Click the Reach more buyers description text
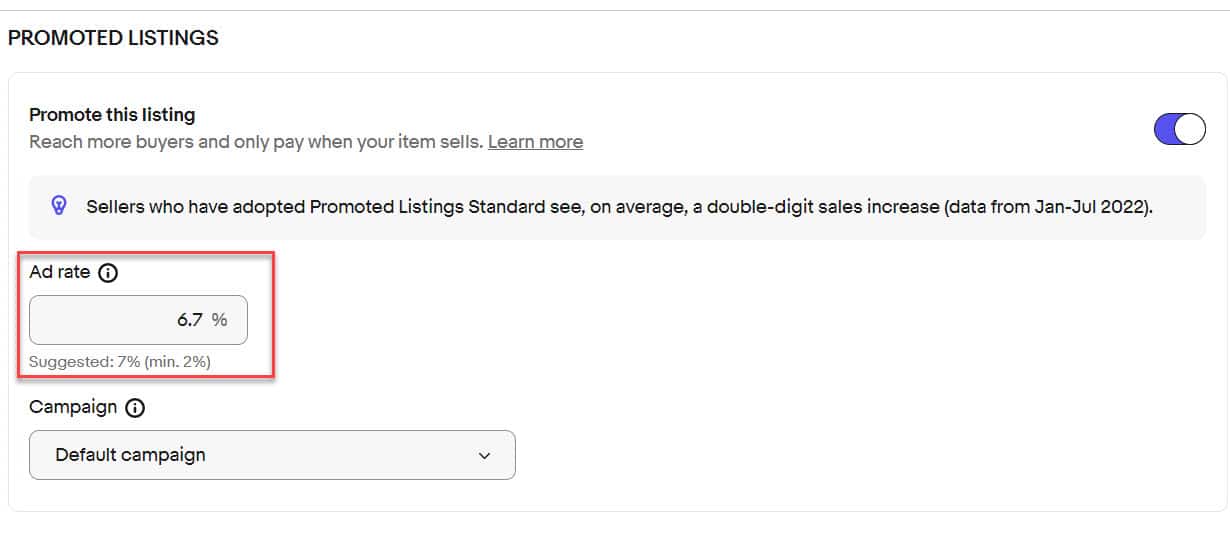Screen dimensions: 1230x535 pos(256,142)
